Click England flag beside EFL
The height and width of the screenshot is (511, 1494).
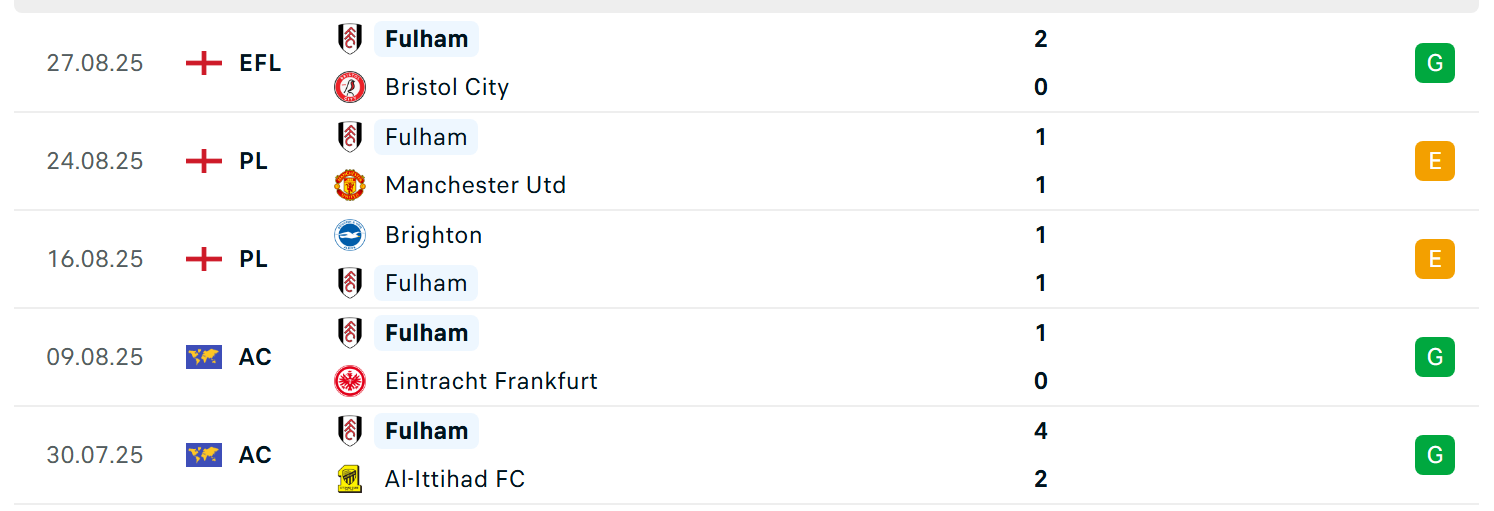coord(204,63)
